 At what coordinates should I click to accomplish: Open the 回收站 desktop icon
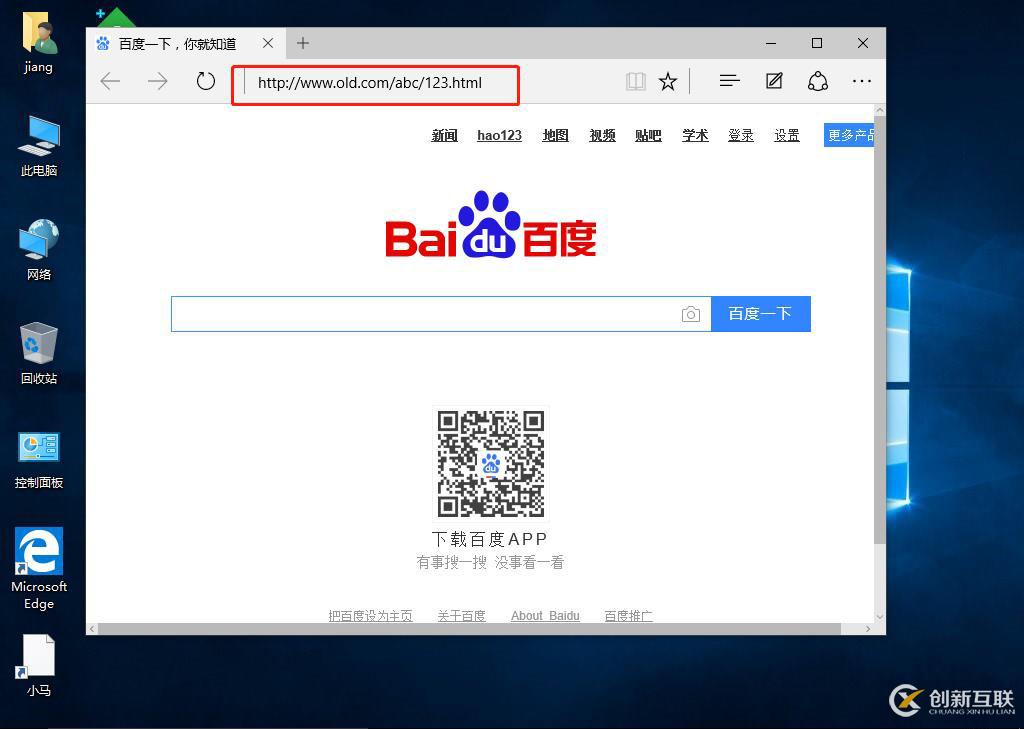point(38,350)
